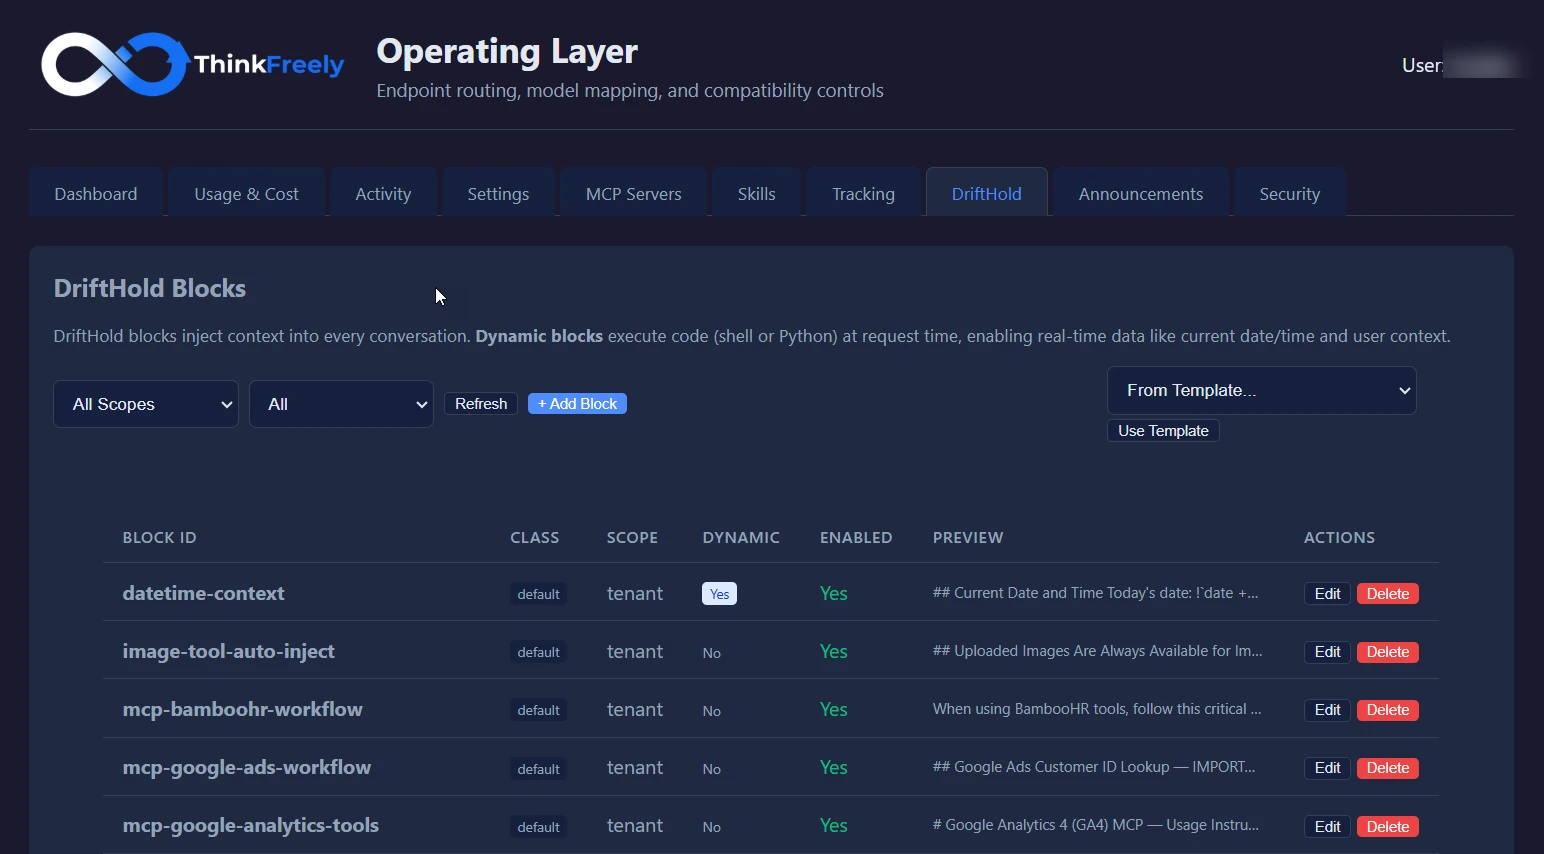Open the Tracking tab

click(863, 193)
